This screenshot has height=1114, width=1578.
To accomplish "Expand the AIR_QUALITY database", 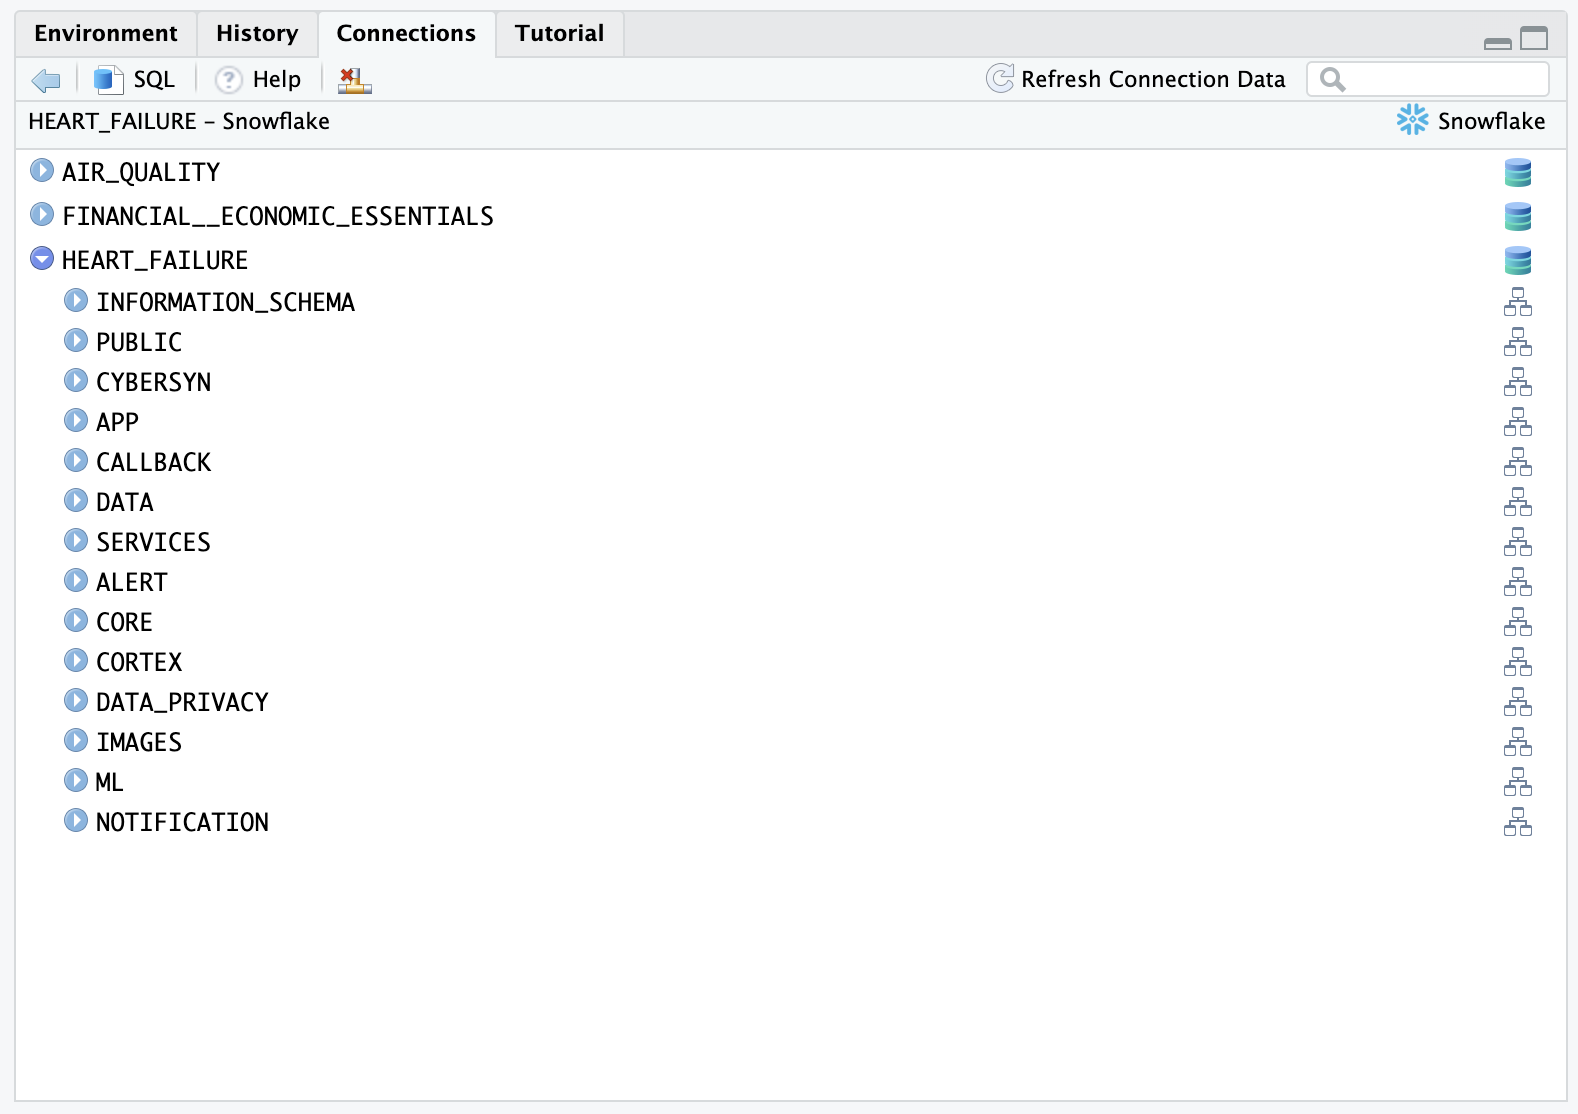I will point(42,170).
